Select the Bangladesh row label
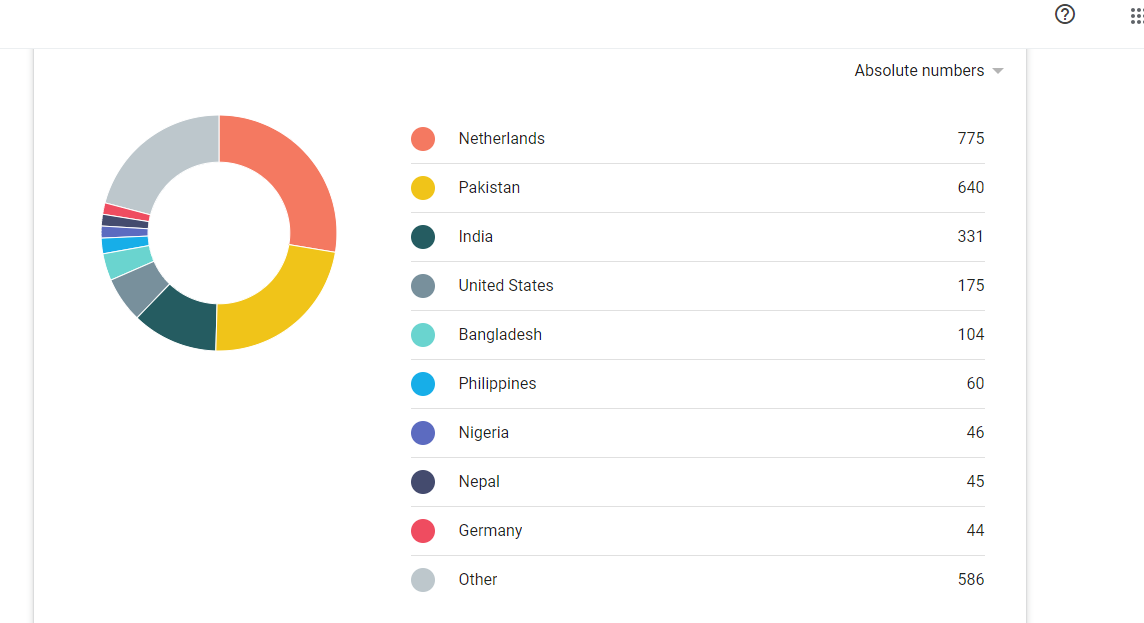This screenshot has height=623, width=1144. [500, 334]
